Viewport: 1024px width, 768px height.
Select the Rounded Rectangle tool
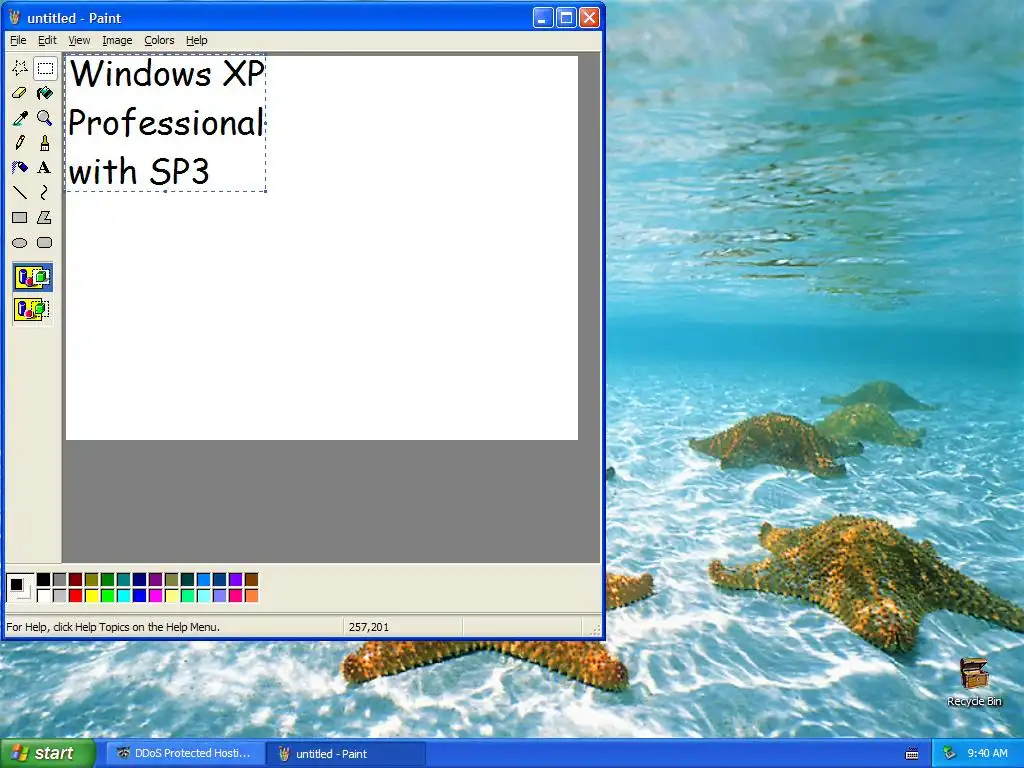(x=44, y=242)
